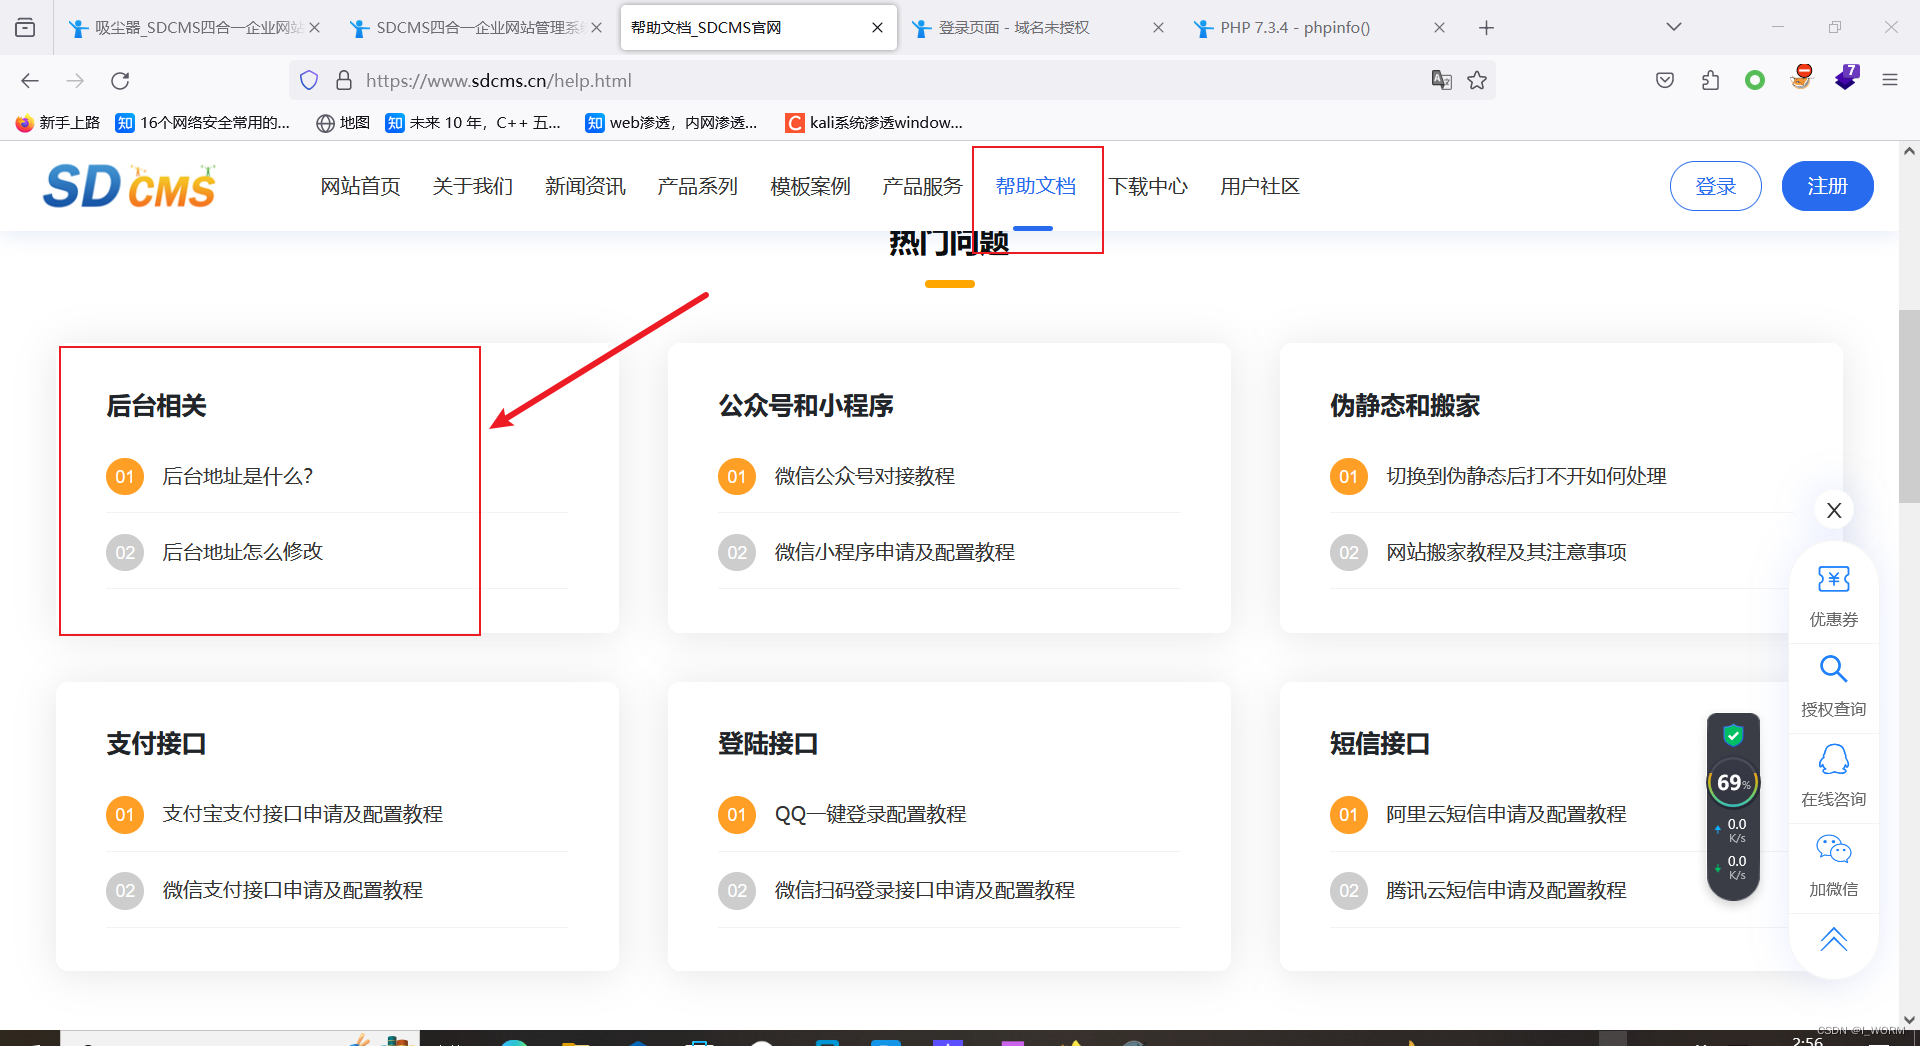Click the 注册 button
The image size is (1920, 1046).
tap(1827, 186)
